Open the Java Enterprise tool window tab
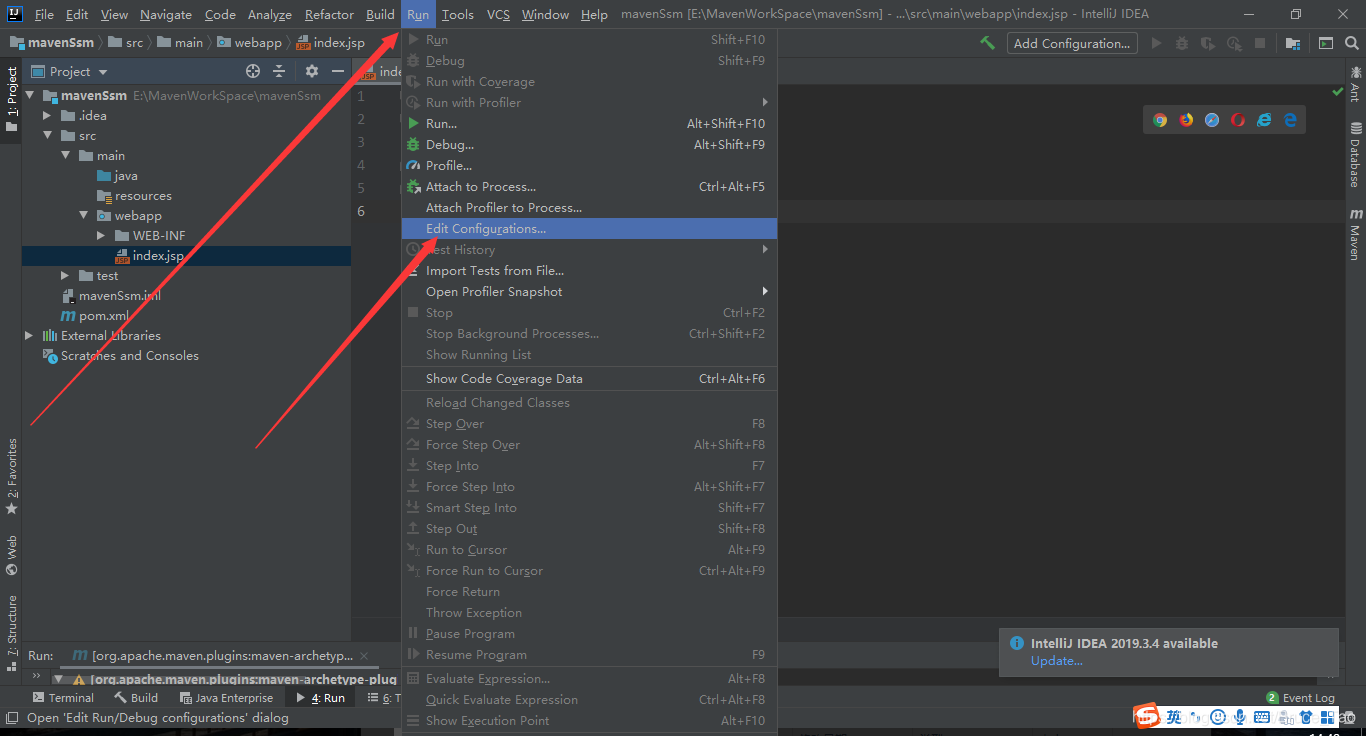 click(x=226, y=698)
